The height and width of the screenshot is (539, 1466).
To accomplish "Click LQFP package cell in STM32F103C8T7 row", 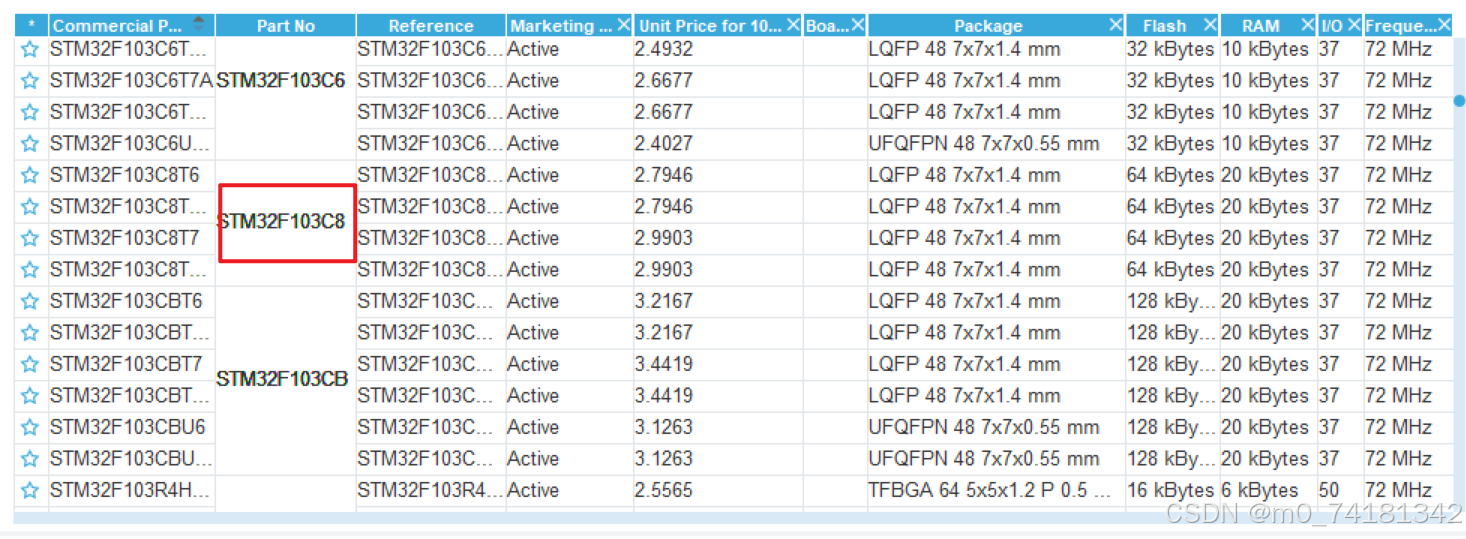I will [x=996, y=238].
